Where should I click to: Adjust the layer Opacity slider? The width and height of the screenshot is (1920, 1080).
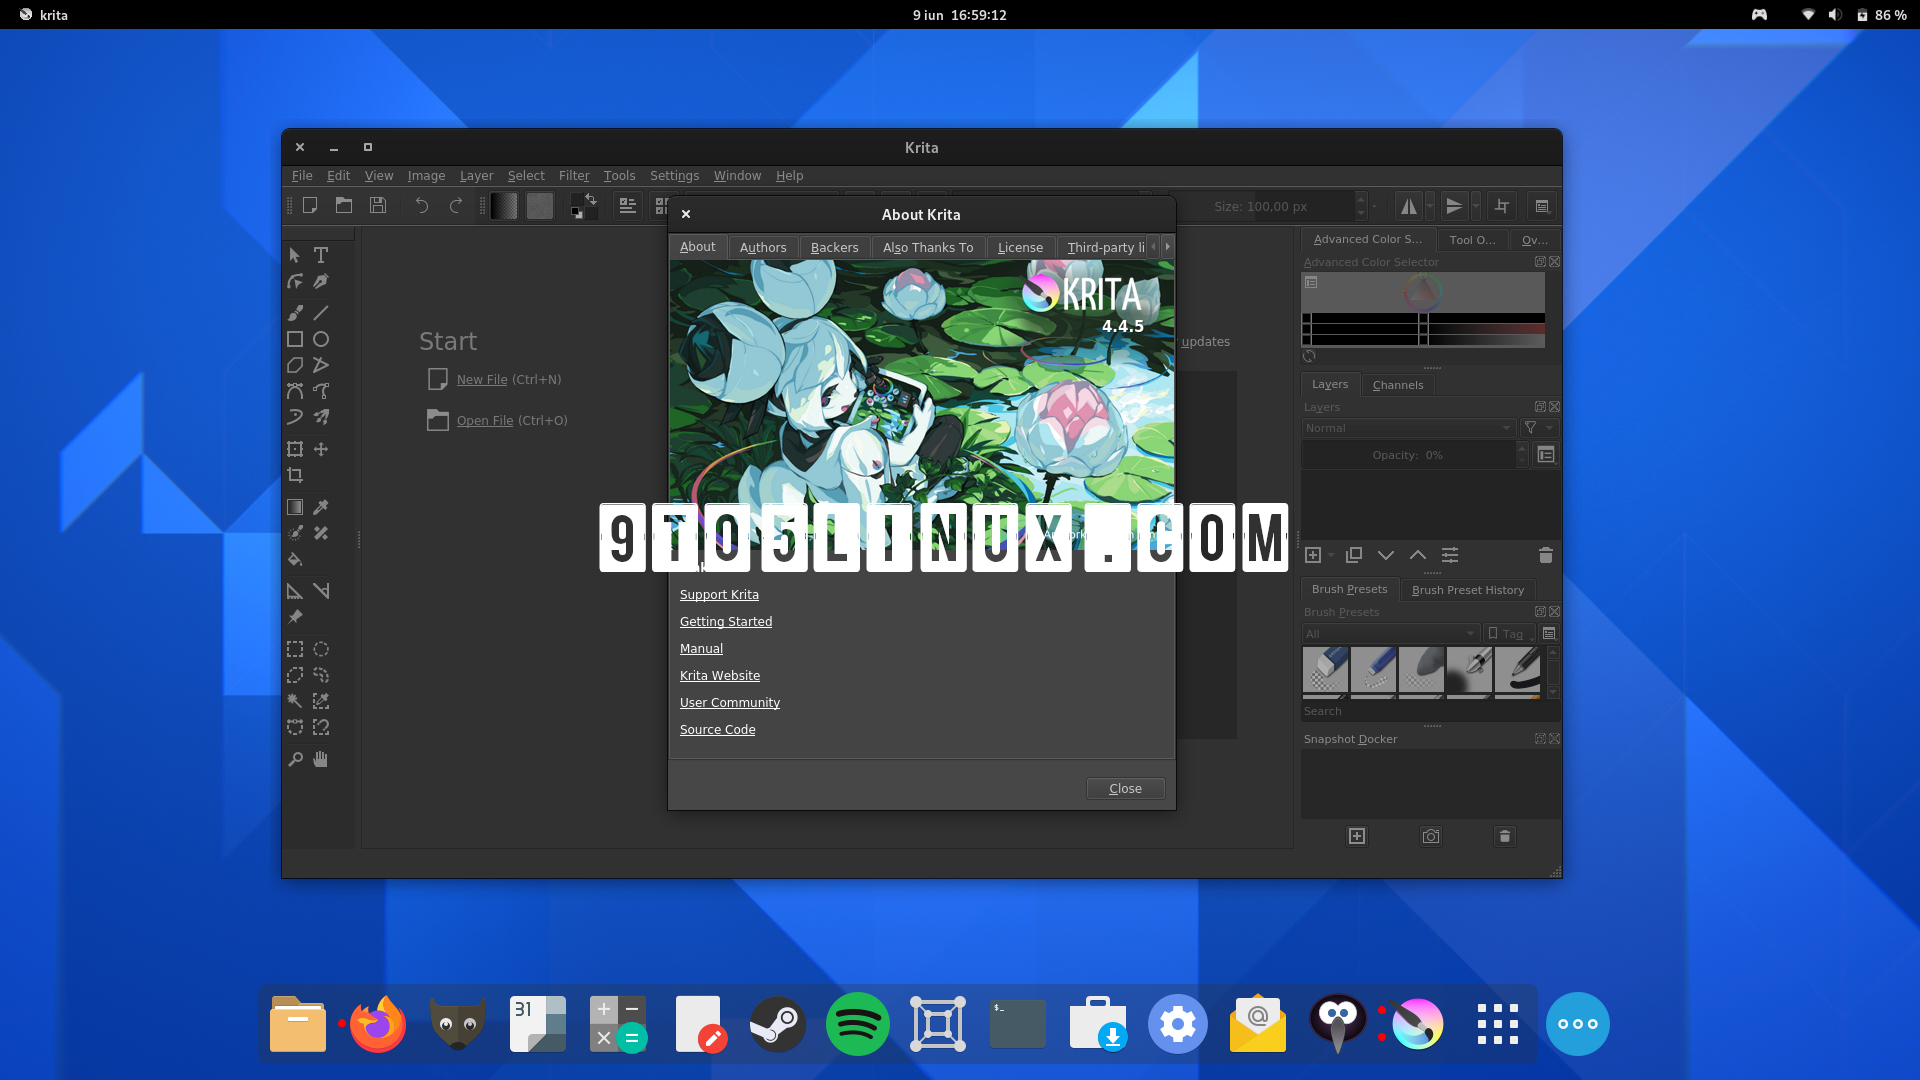point(1407,455)
